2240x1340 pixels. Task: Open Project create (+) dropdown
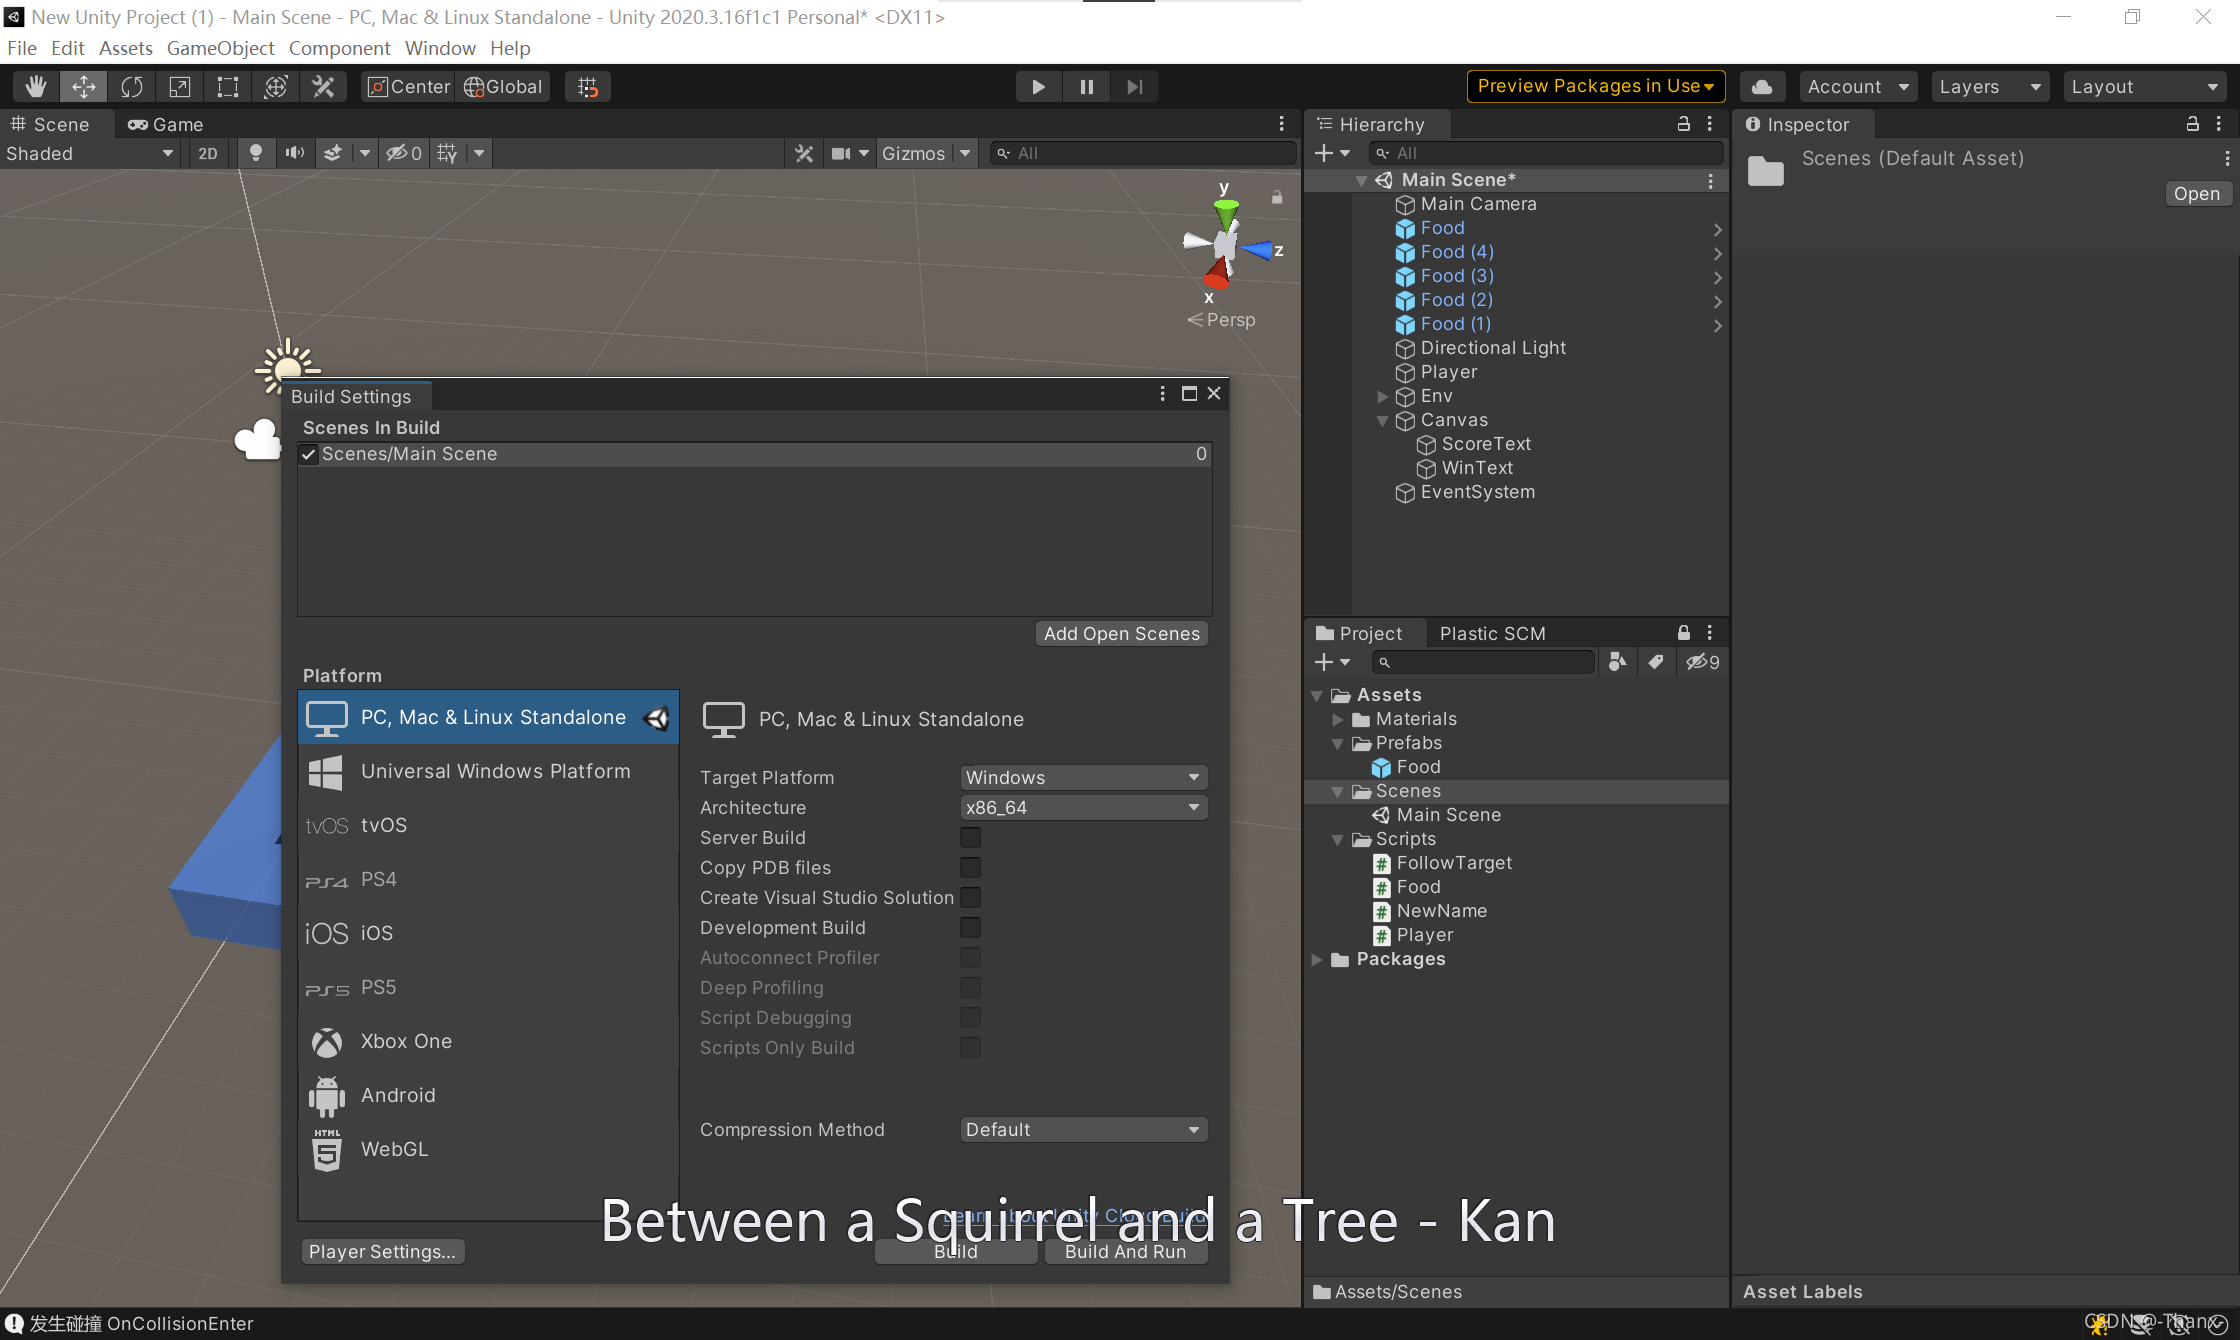[x=1332, y=662]
